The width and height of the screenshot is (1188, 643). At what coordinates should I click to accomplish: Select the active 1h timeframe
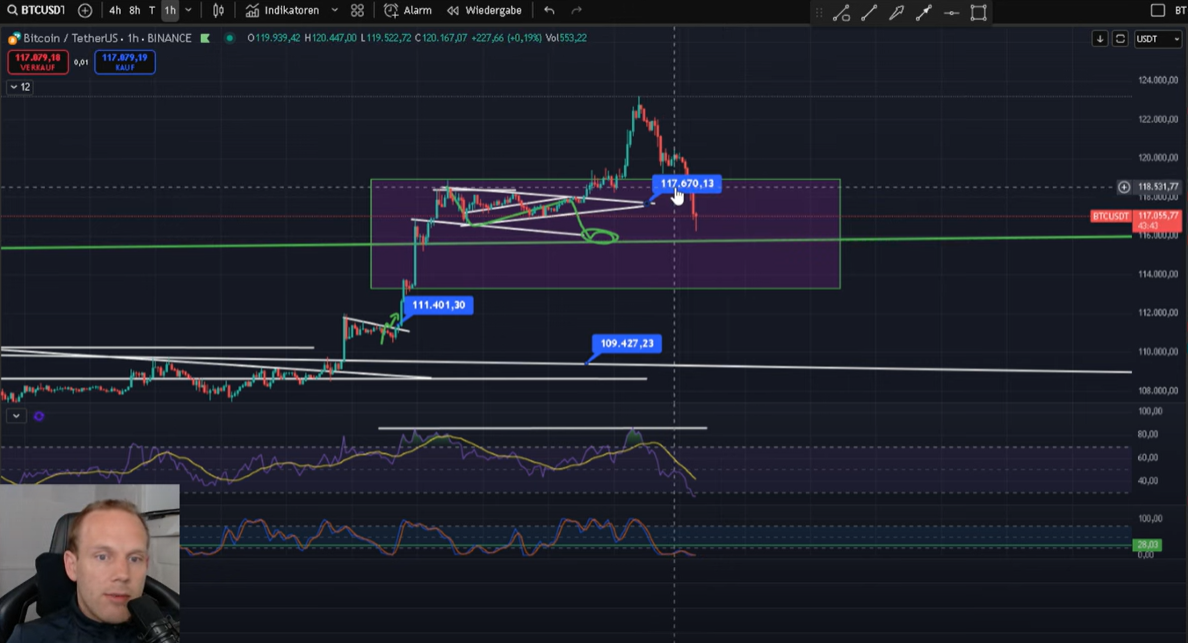click(x=170, y=11)
